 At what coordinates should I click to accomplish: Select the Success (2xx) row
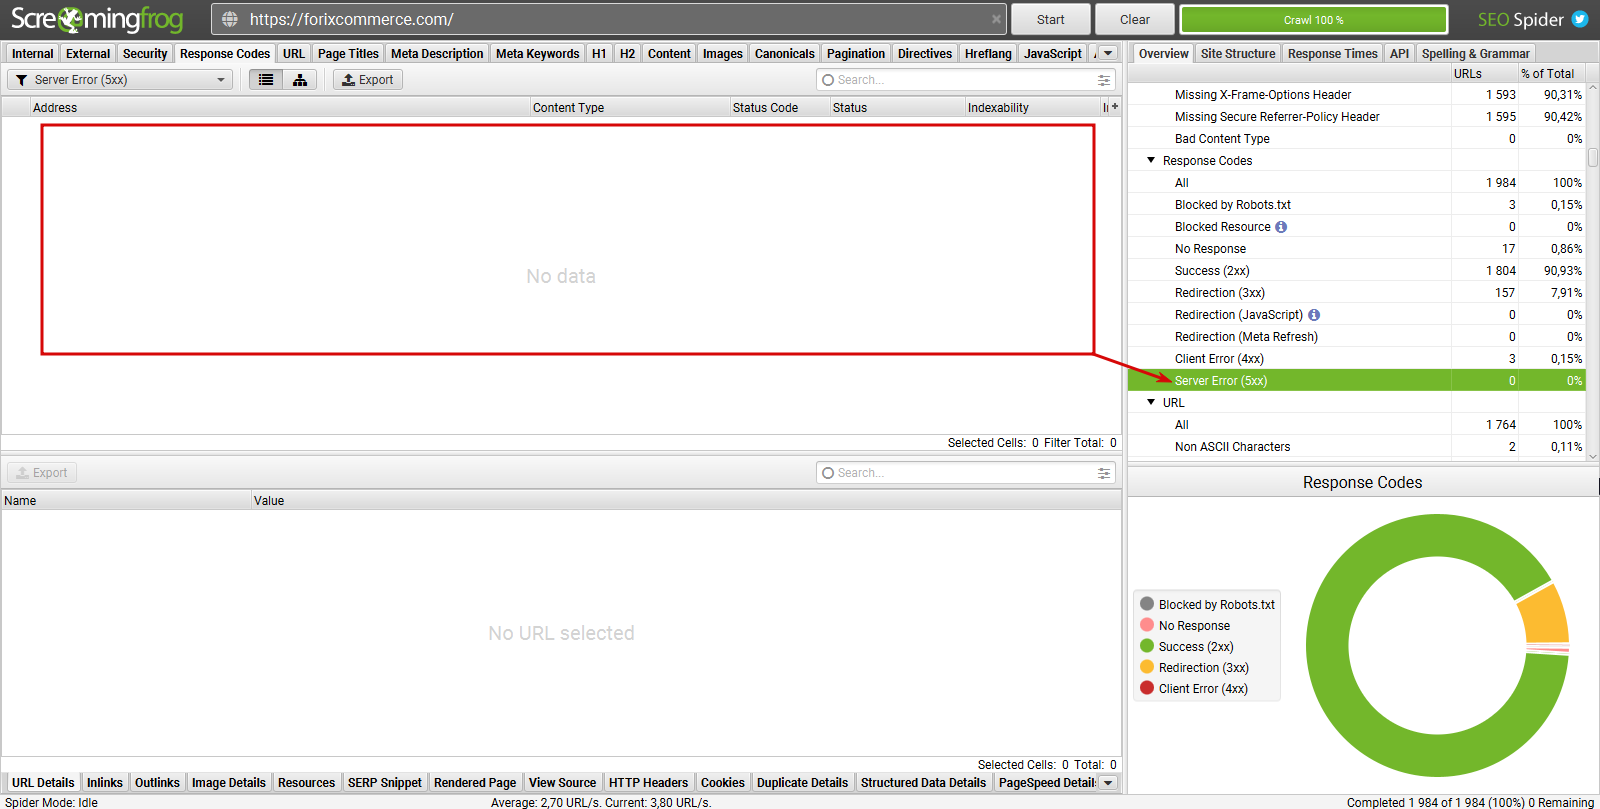pyautogui.click(x=1356, y=271)
